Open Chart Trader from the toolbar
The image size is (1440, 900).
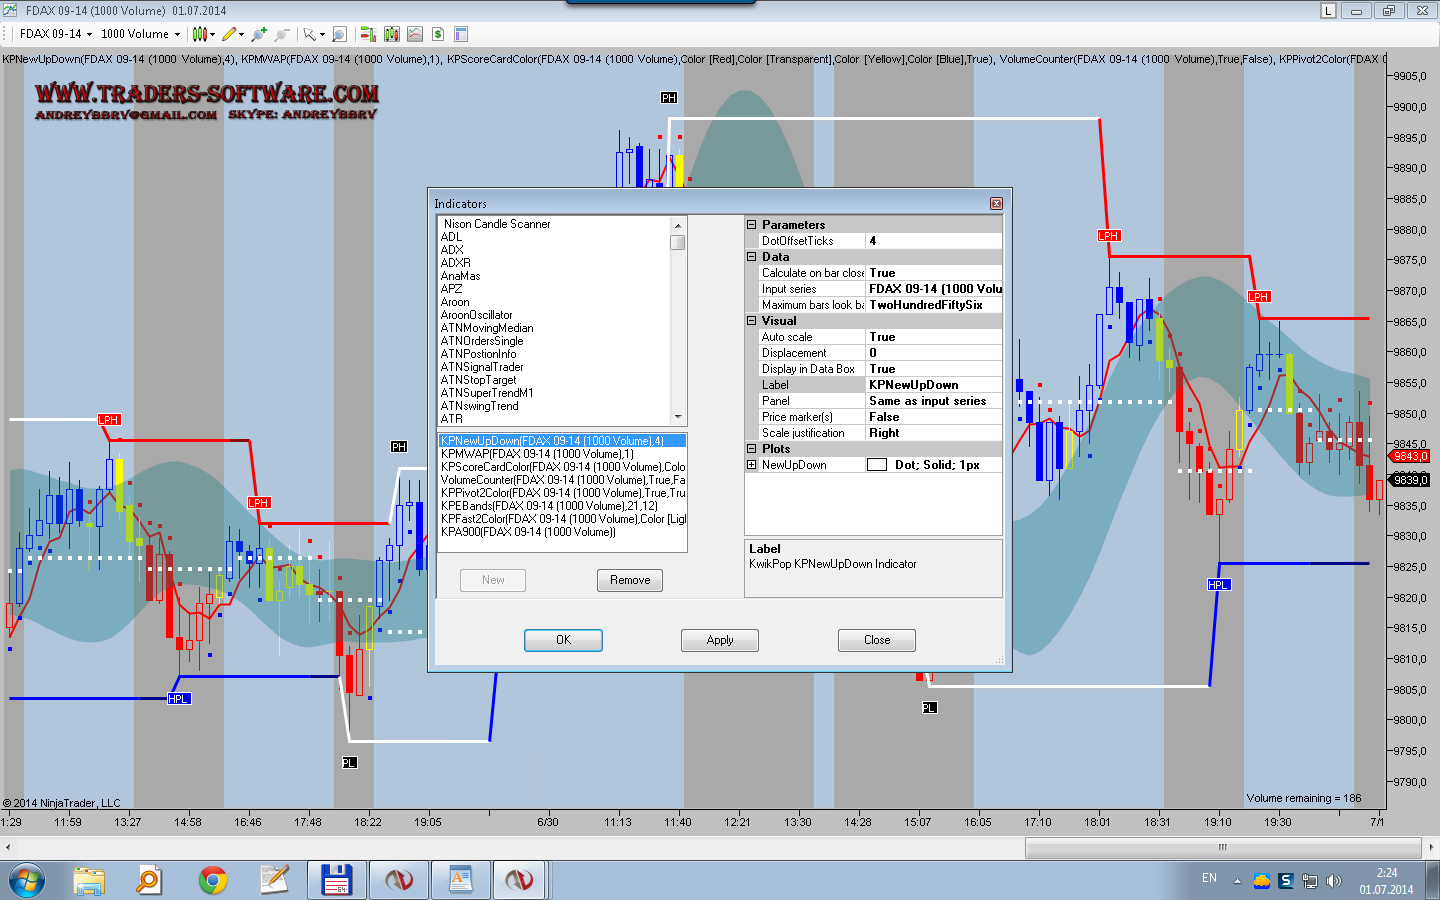coord(368,34)
